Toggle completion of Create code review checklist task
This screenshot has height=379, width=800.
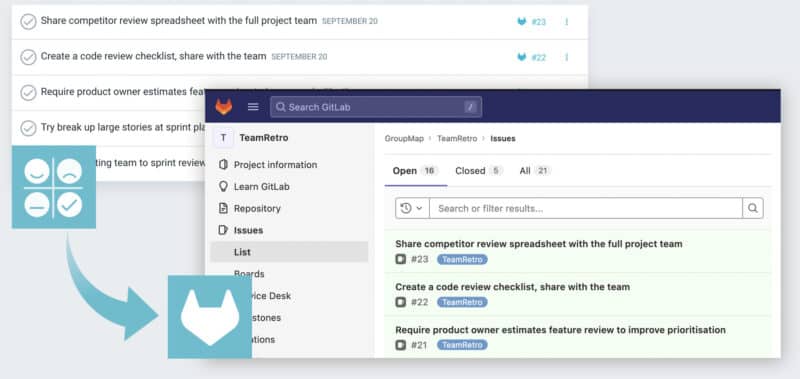pos(28,57)
